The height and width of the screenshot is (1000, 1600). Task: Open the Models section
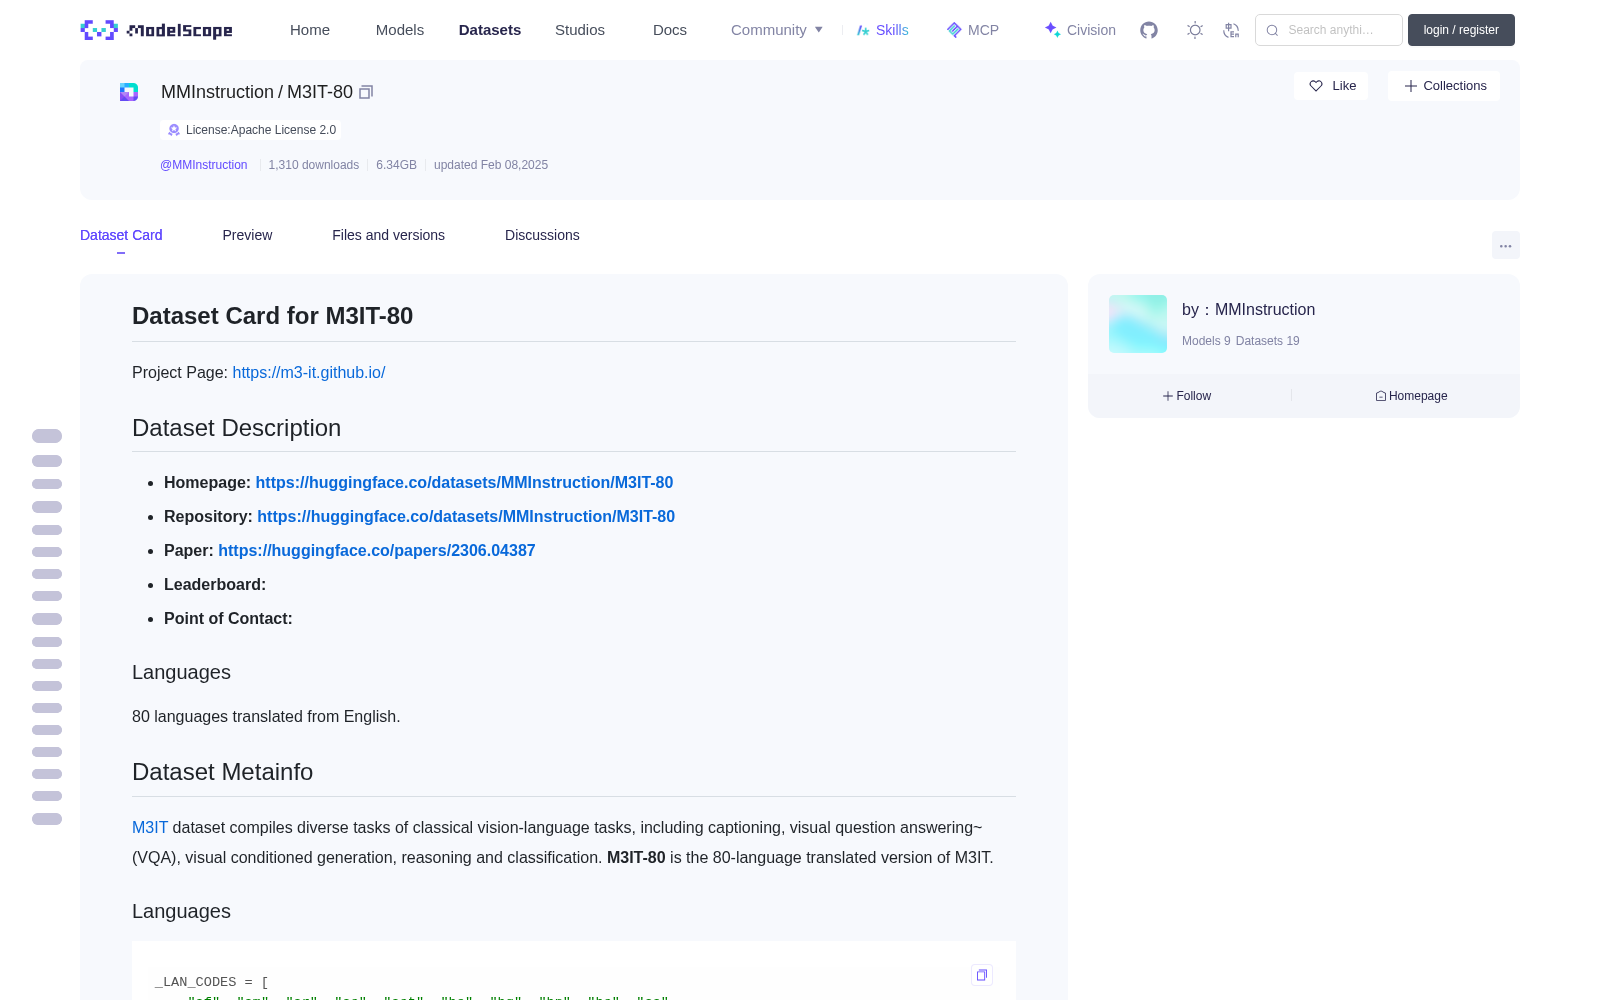400,30
